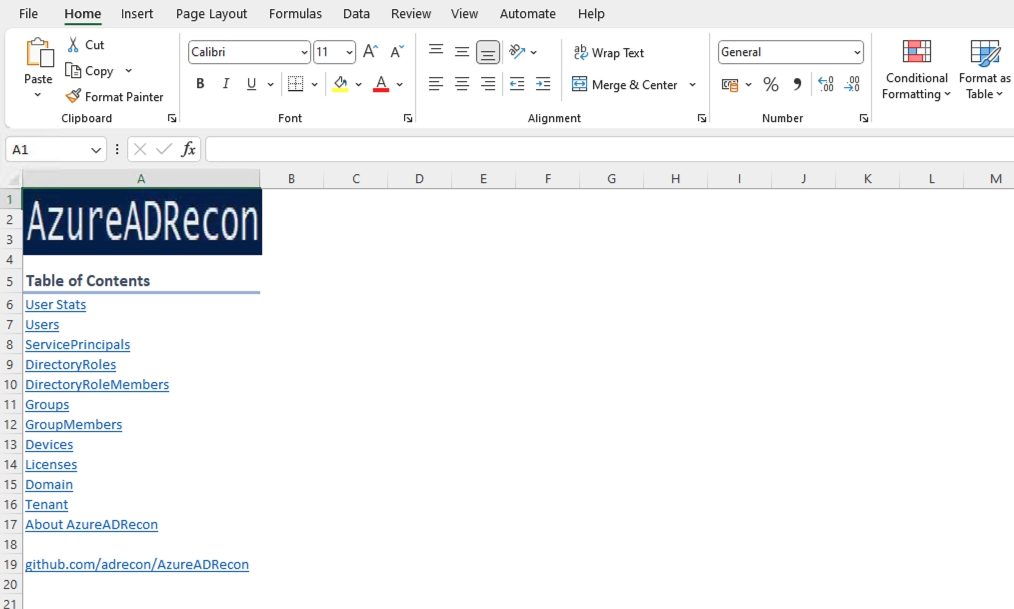Click Increase Font Size icon

tap(370, 52)
